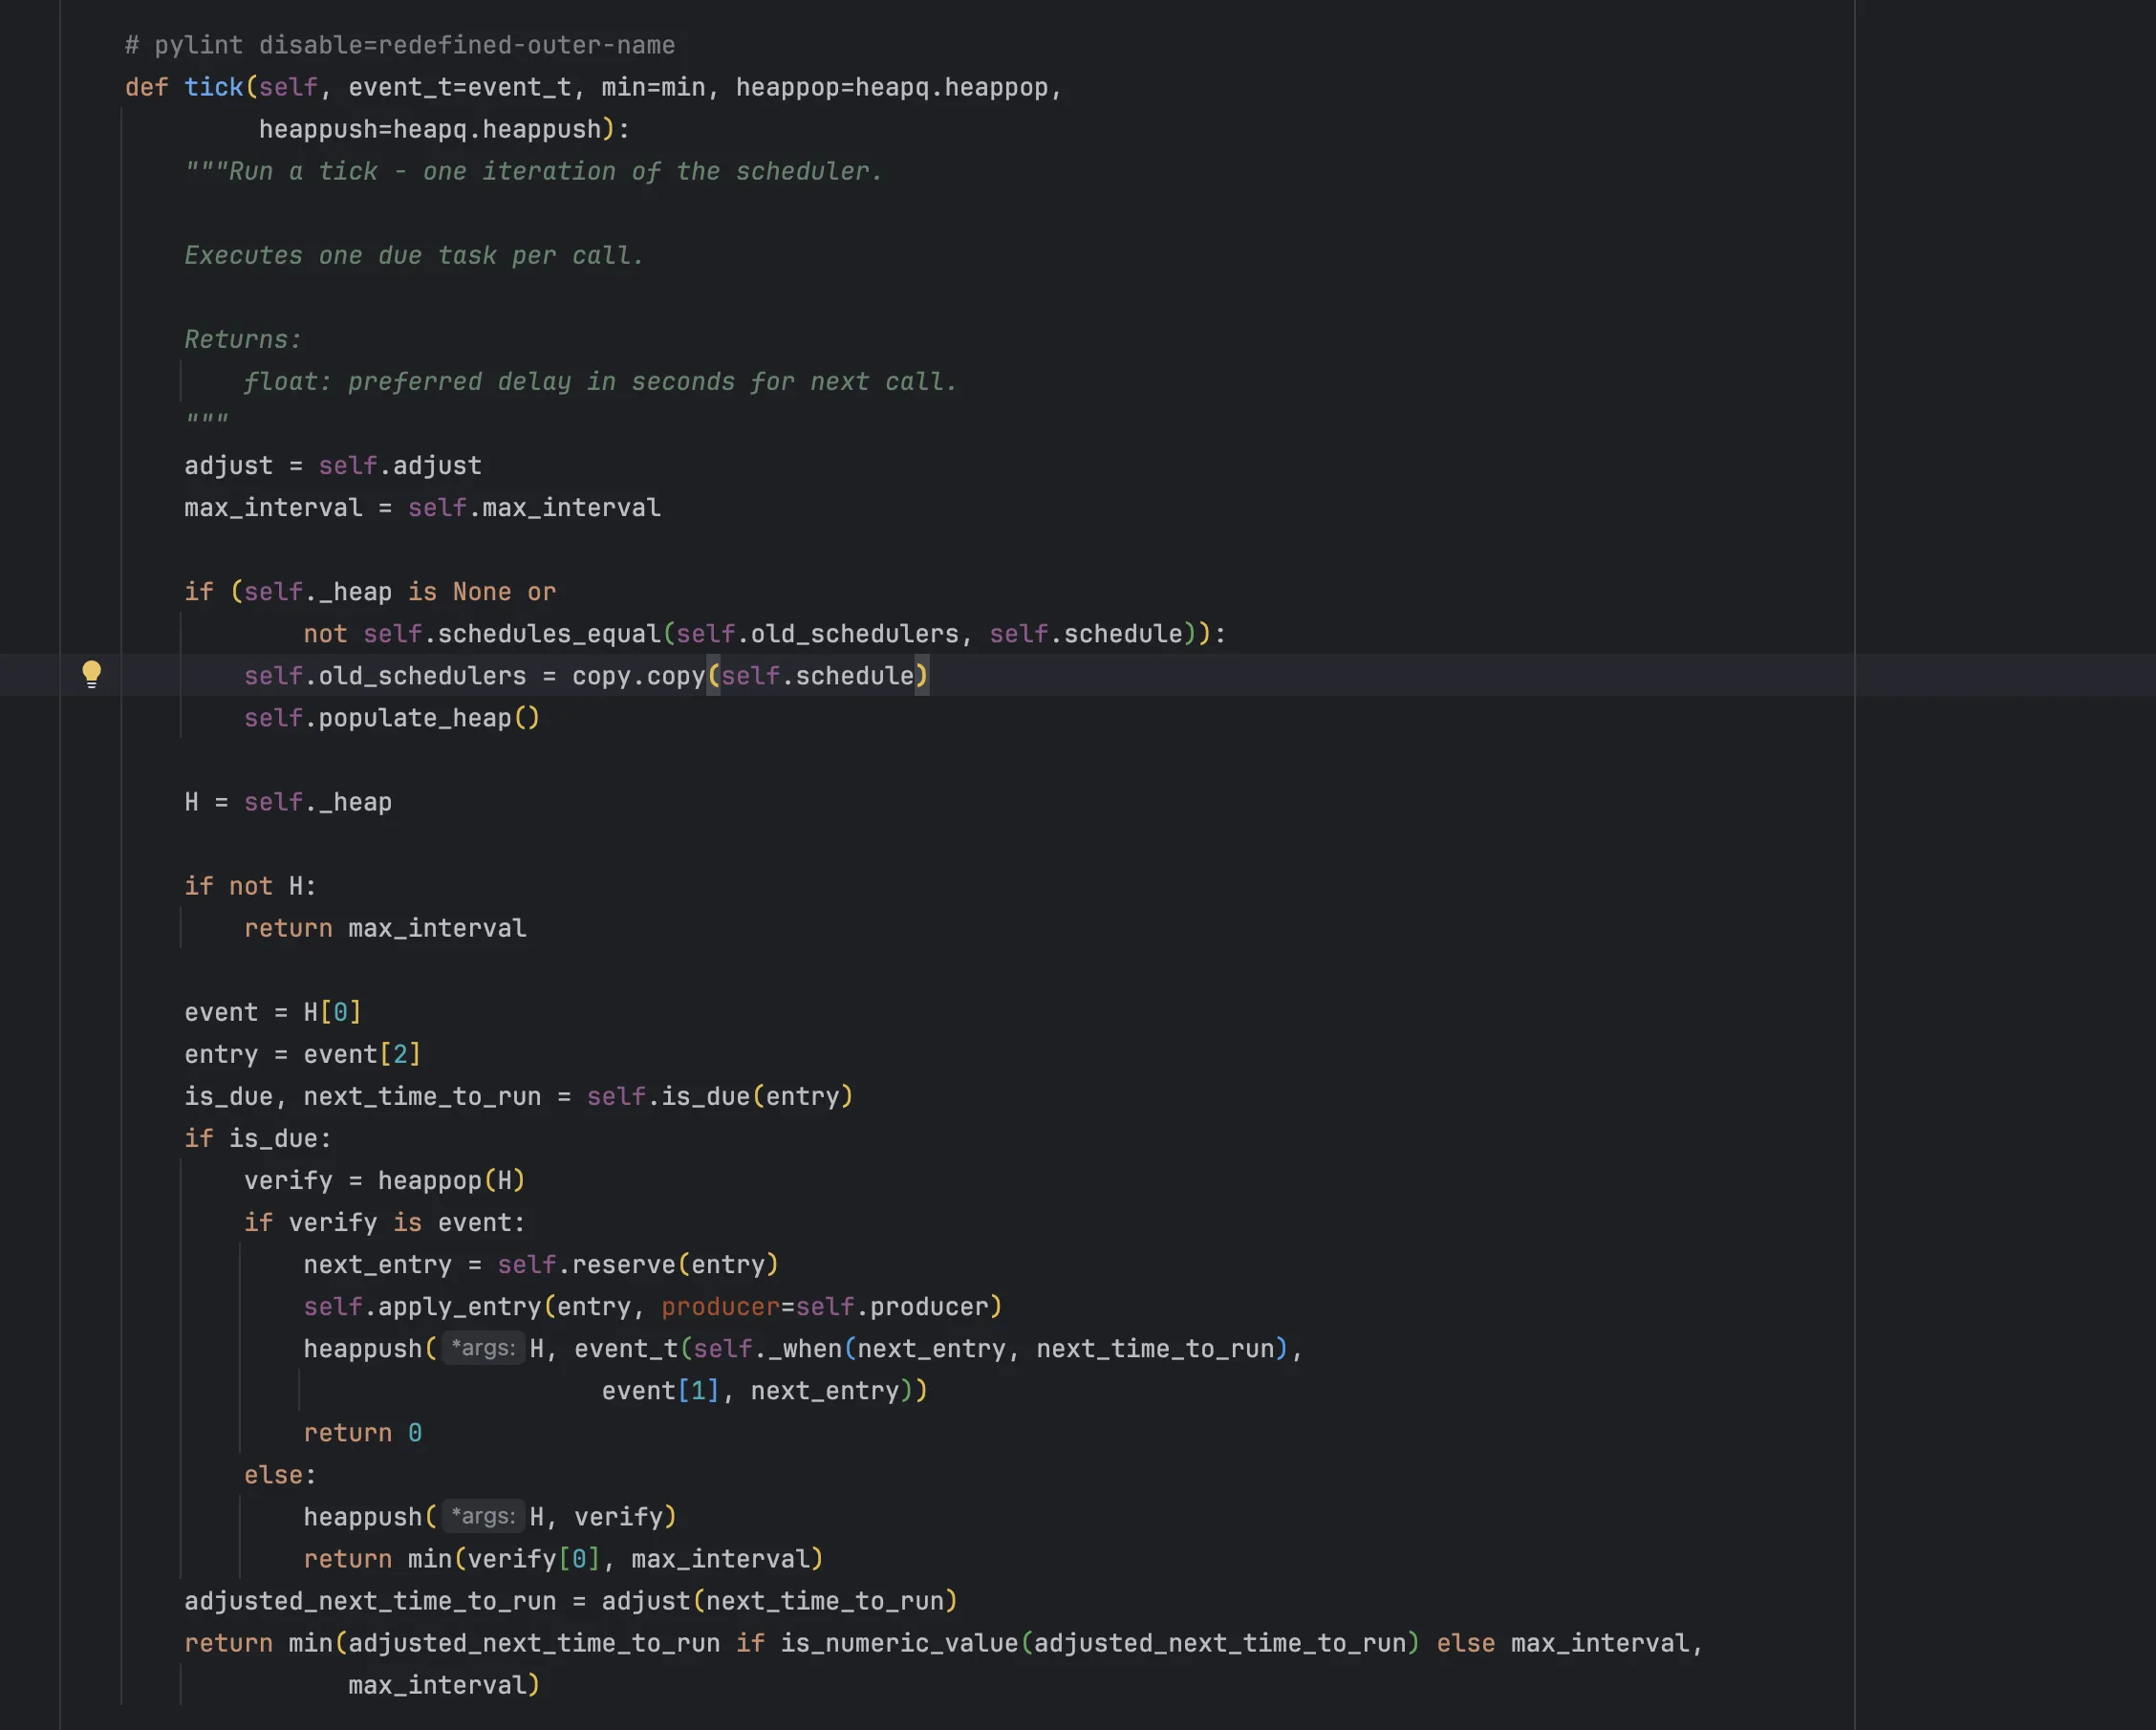Click the *args inlay hint near heappush(H, verify)
The height and width of the screenshot is (1730, 2156).
coord(483,1516)
